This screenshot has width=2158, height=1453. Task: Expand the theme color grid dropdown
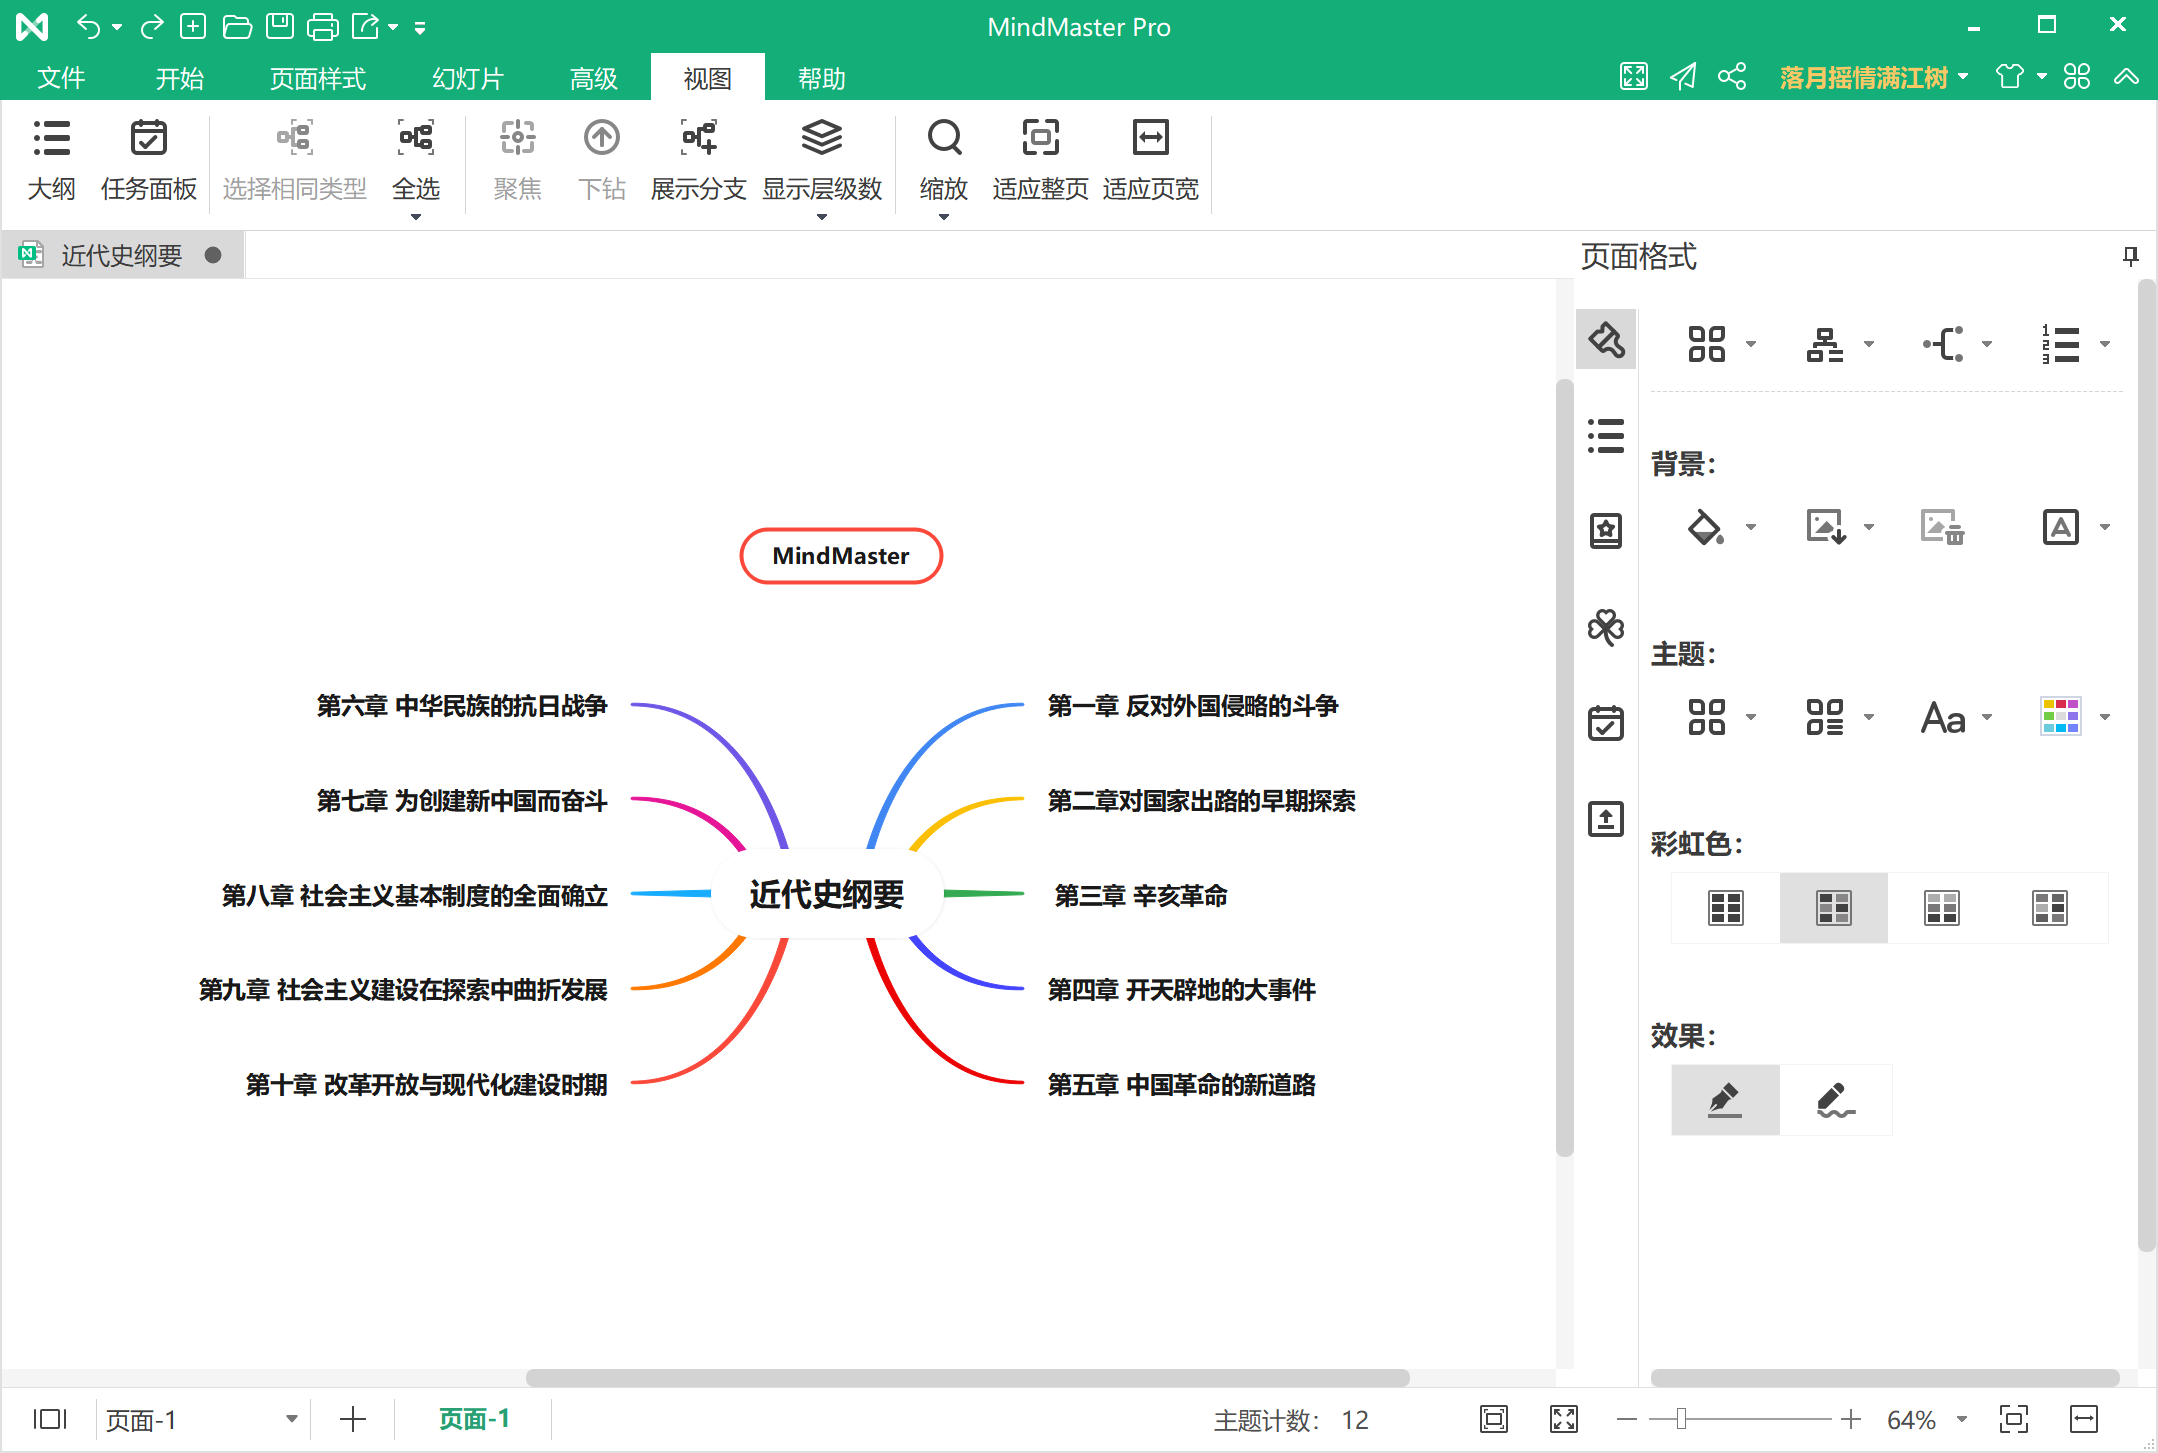click(x=2105, y=717)
